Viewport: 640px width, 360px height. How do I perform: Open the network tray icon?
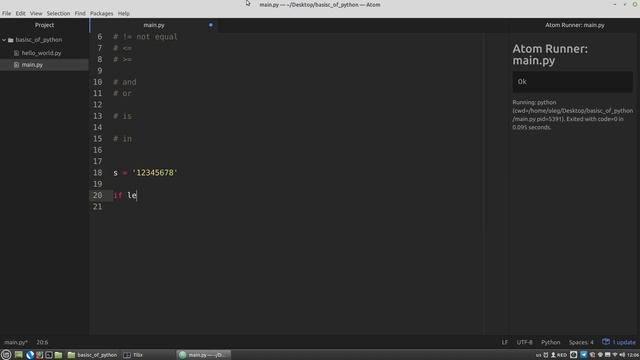pos(615,355)
